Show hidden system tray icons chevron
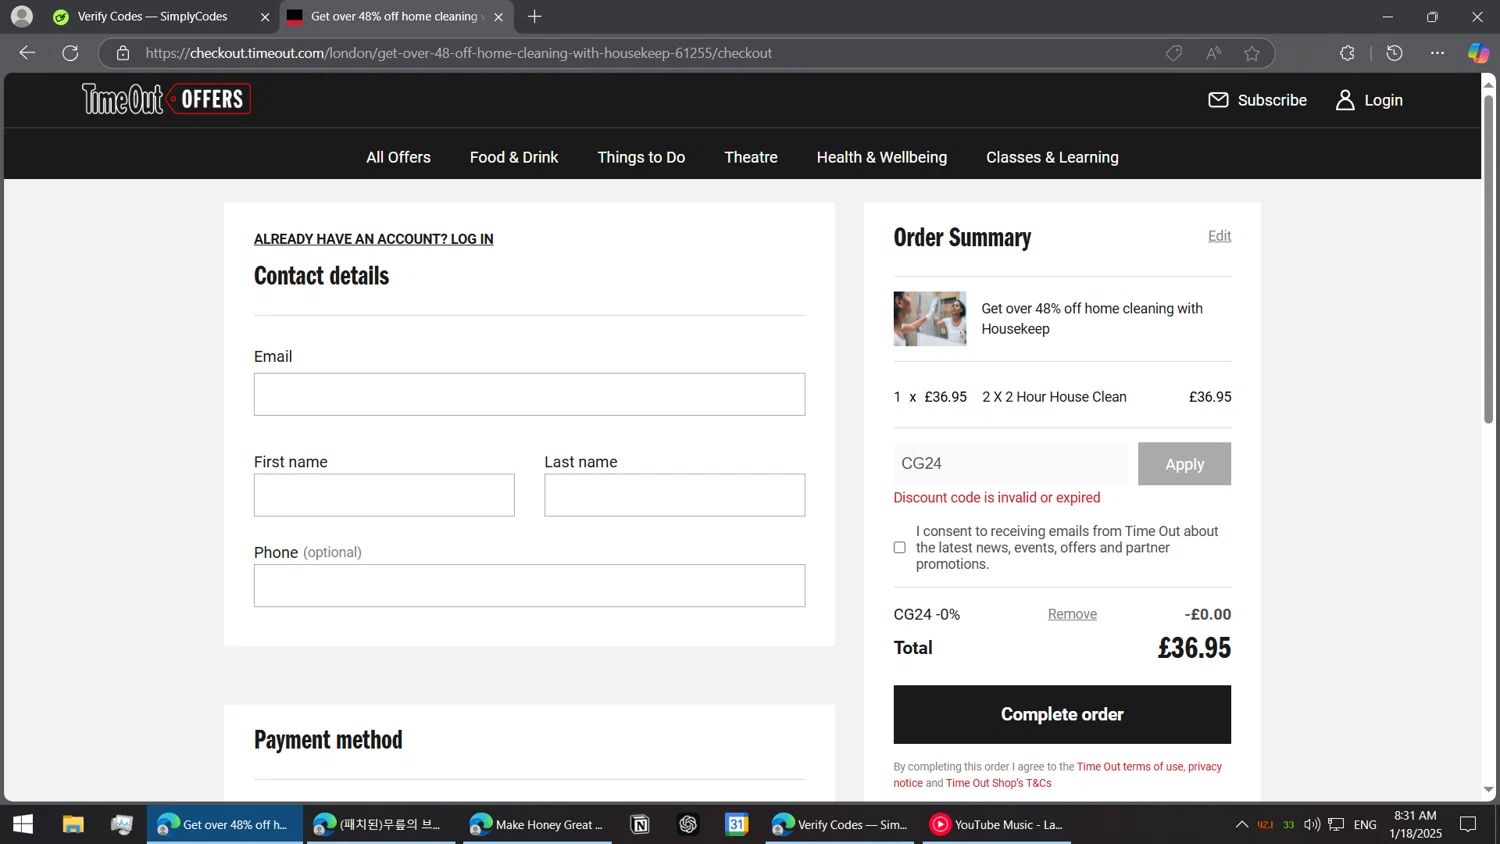 pos(1241,824)
